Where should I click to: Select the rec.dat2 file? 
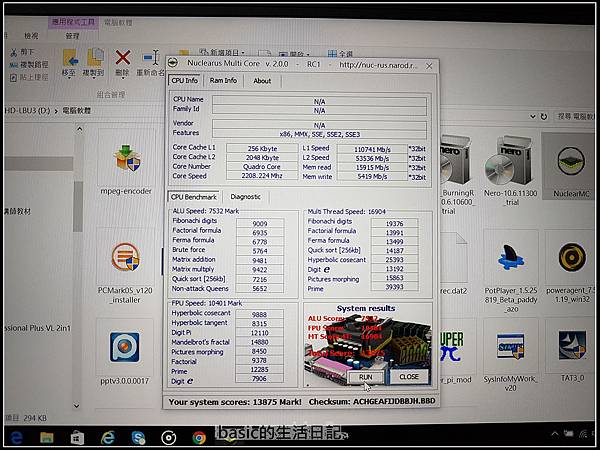coord(454,257)
